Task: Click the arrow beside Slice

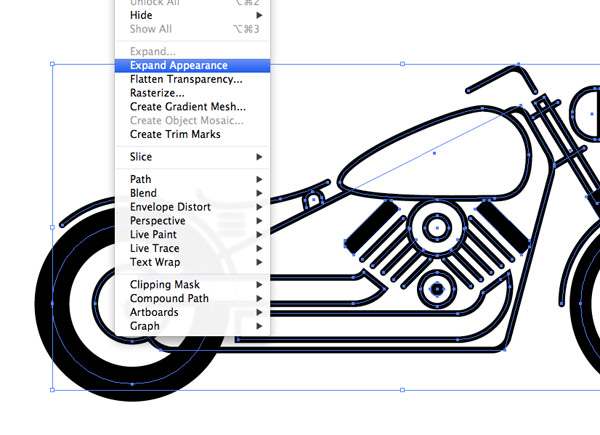Action: 259,157
